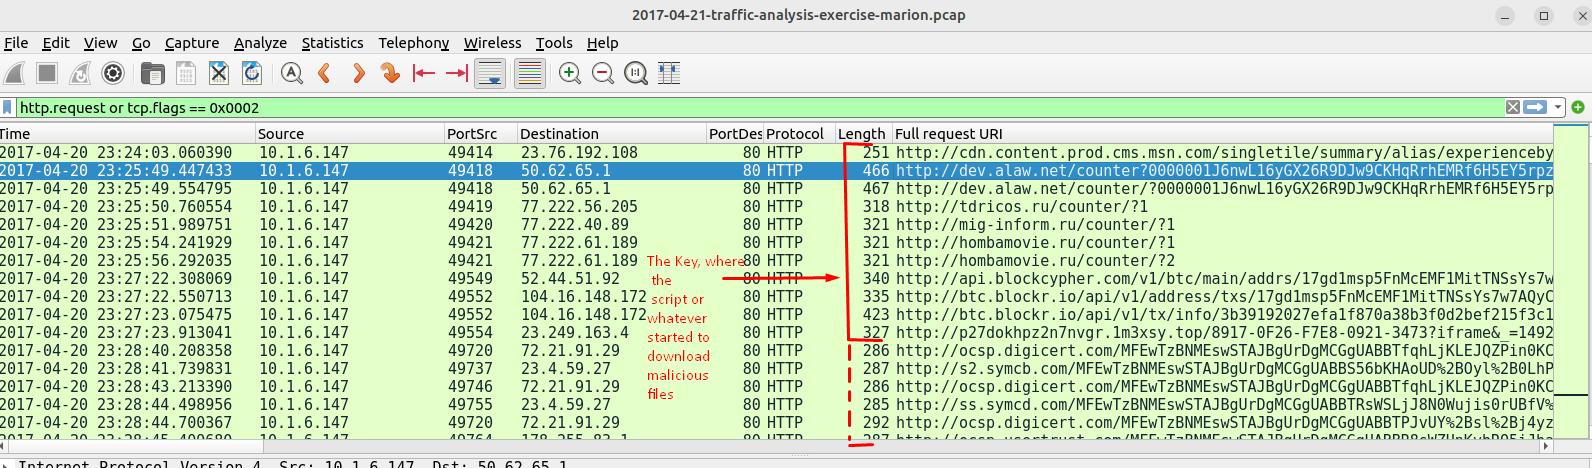
Task: Select the hombamovie.ru/counter/?2 packet row
Action: pyautogui.click(x=777, y=261)
